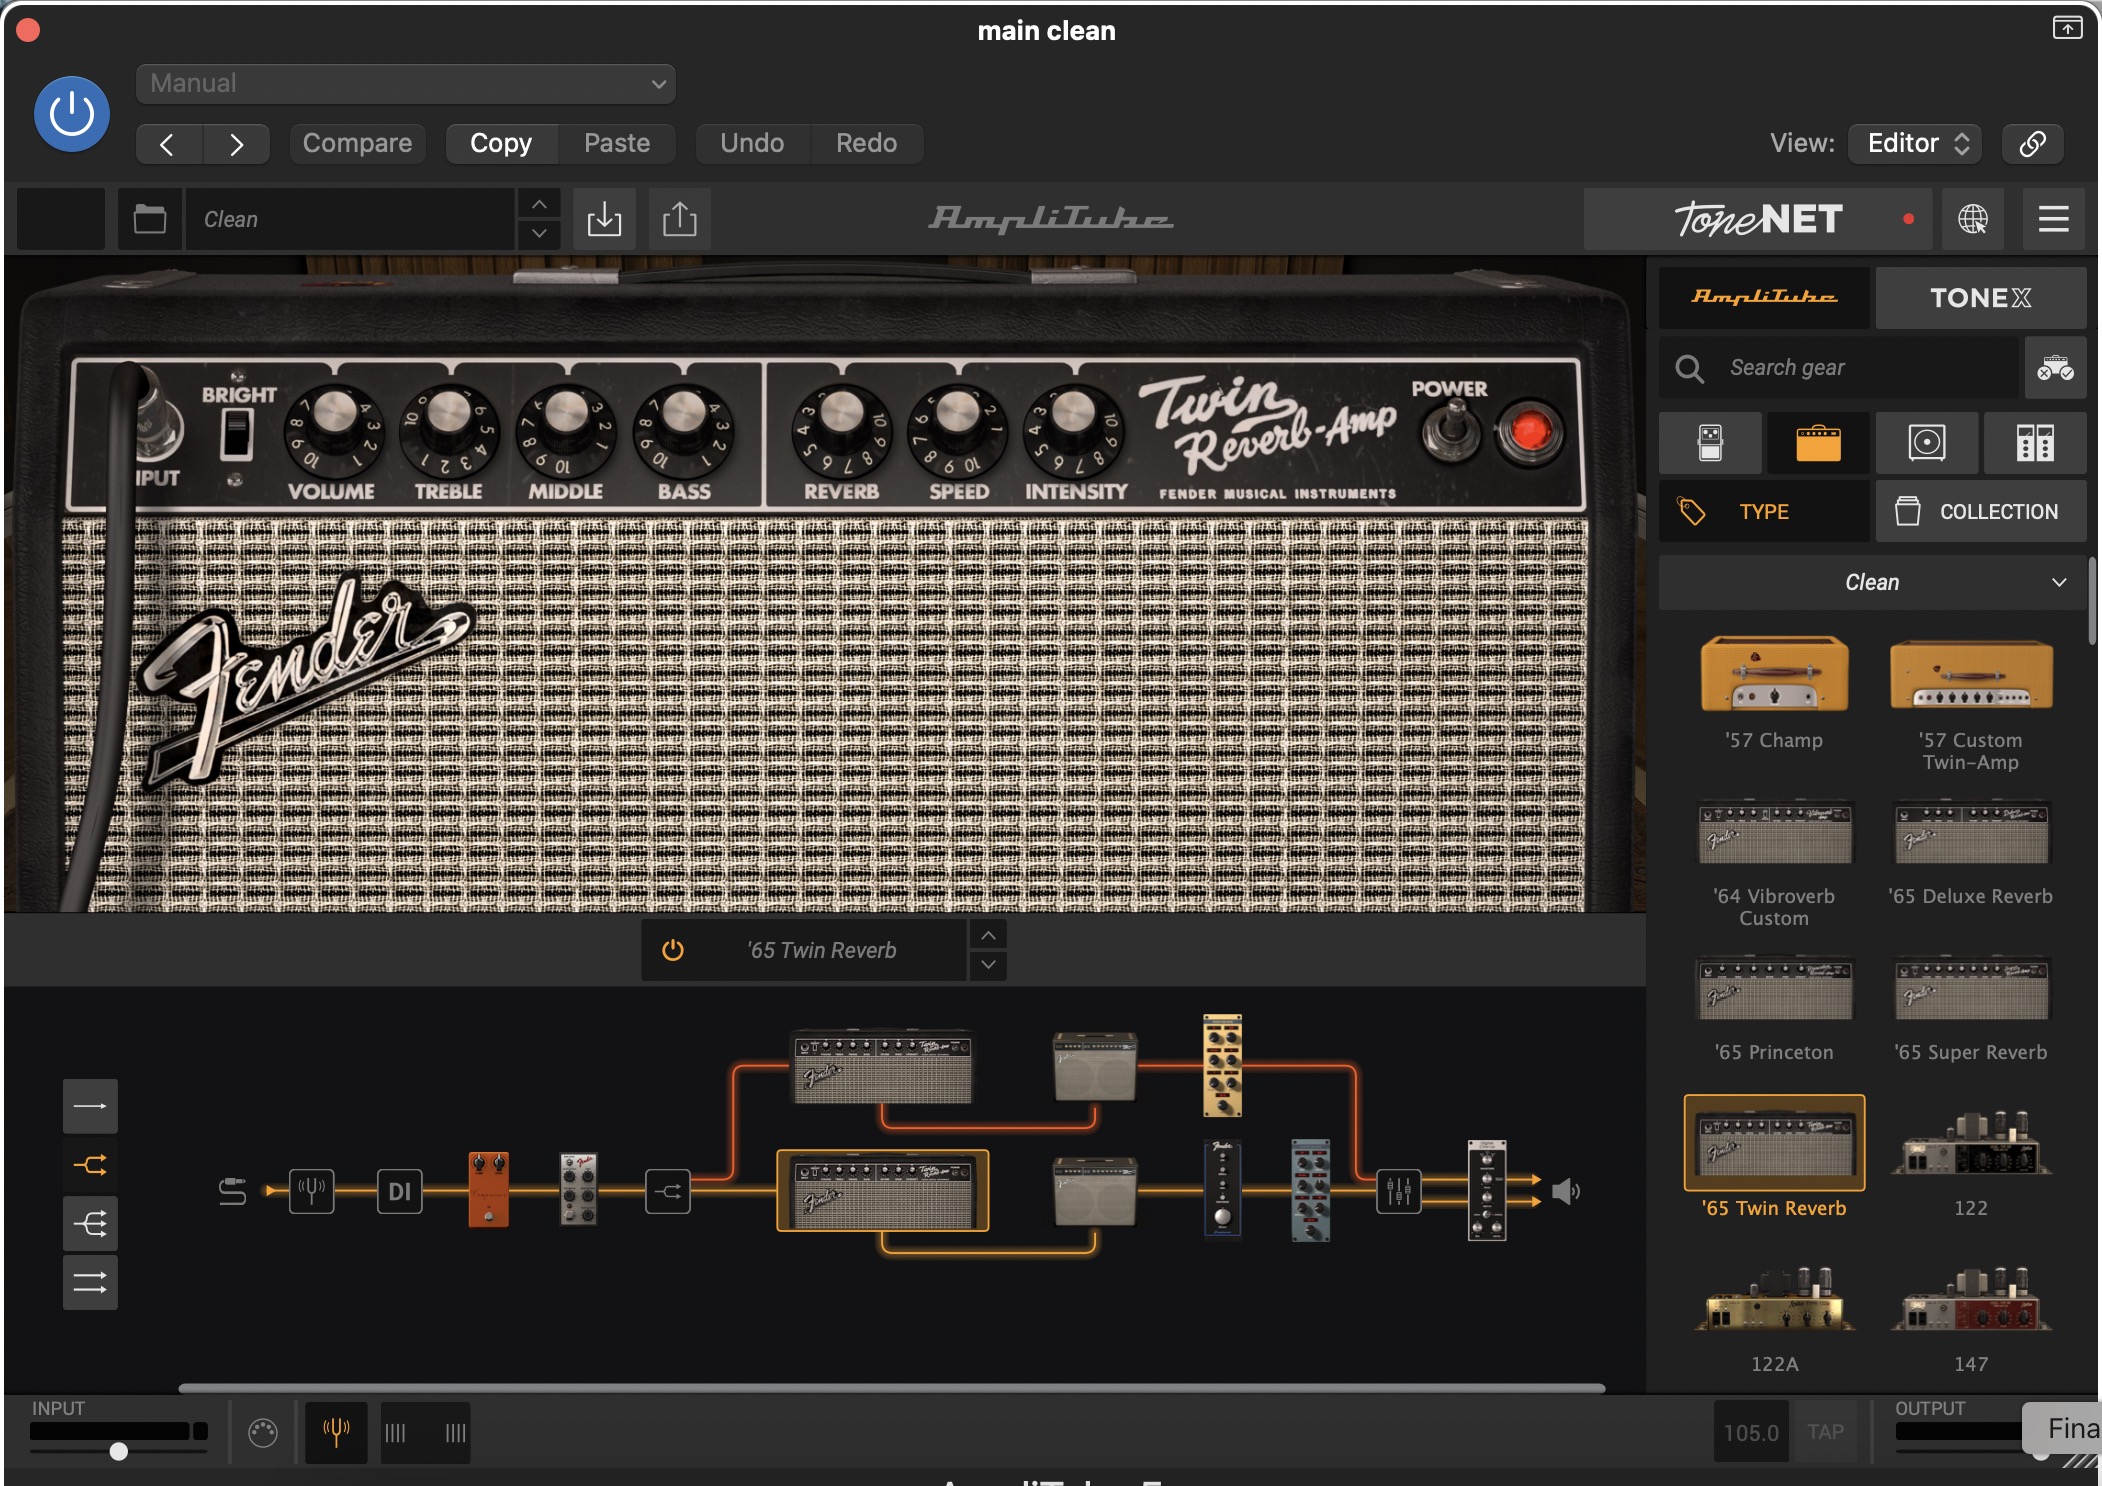Viewport: 2102px width, 1486px height.
Task: Step to previous preset with up arrow
Action: [539, 204]
